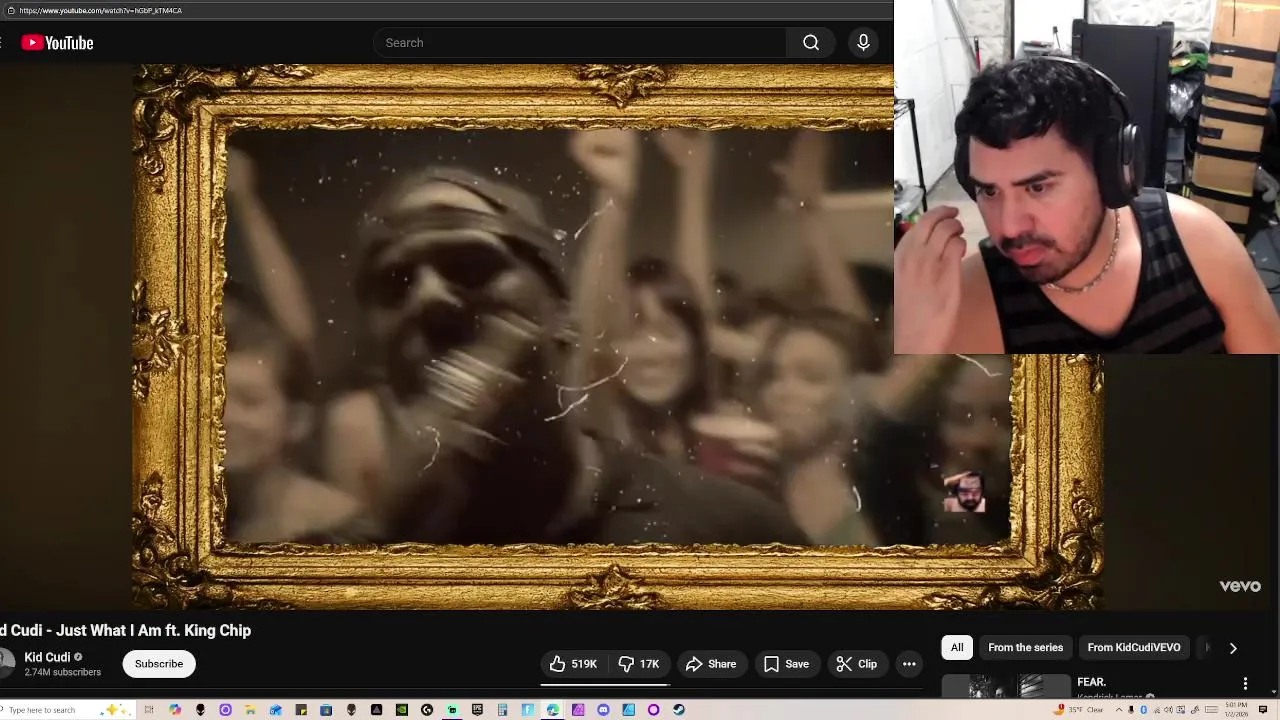Save the video to a playlist
The image size is (1280, 720).
pos(786,664)
